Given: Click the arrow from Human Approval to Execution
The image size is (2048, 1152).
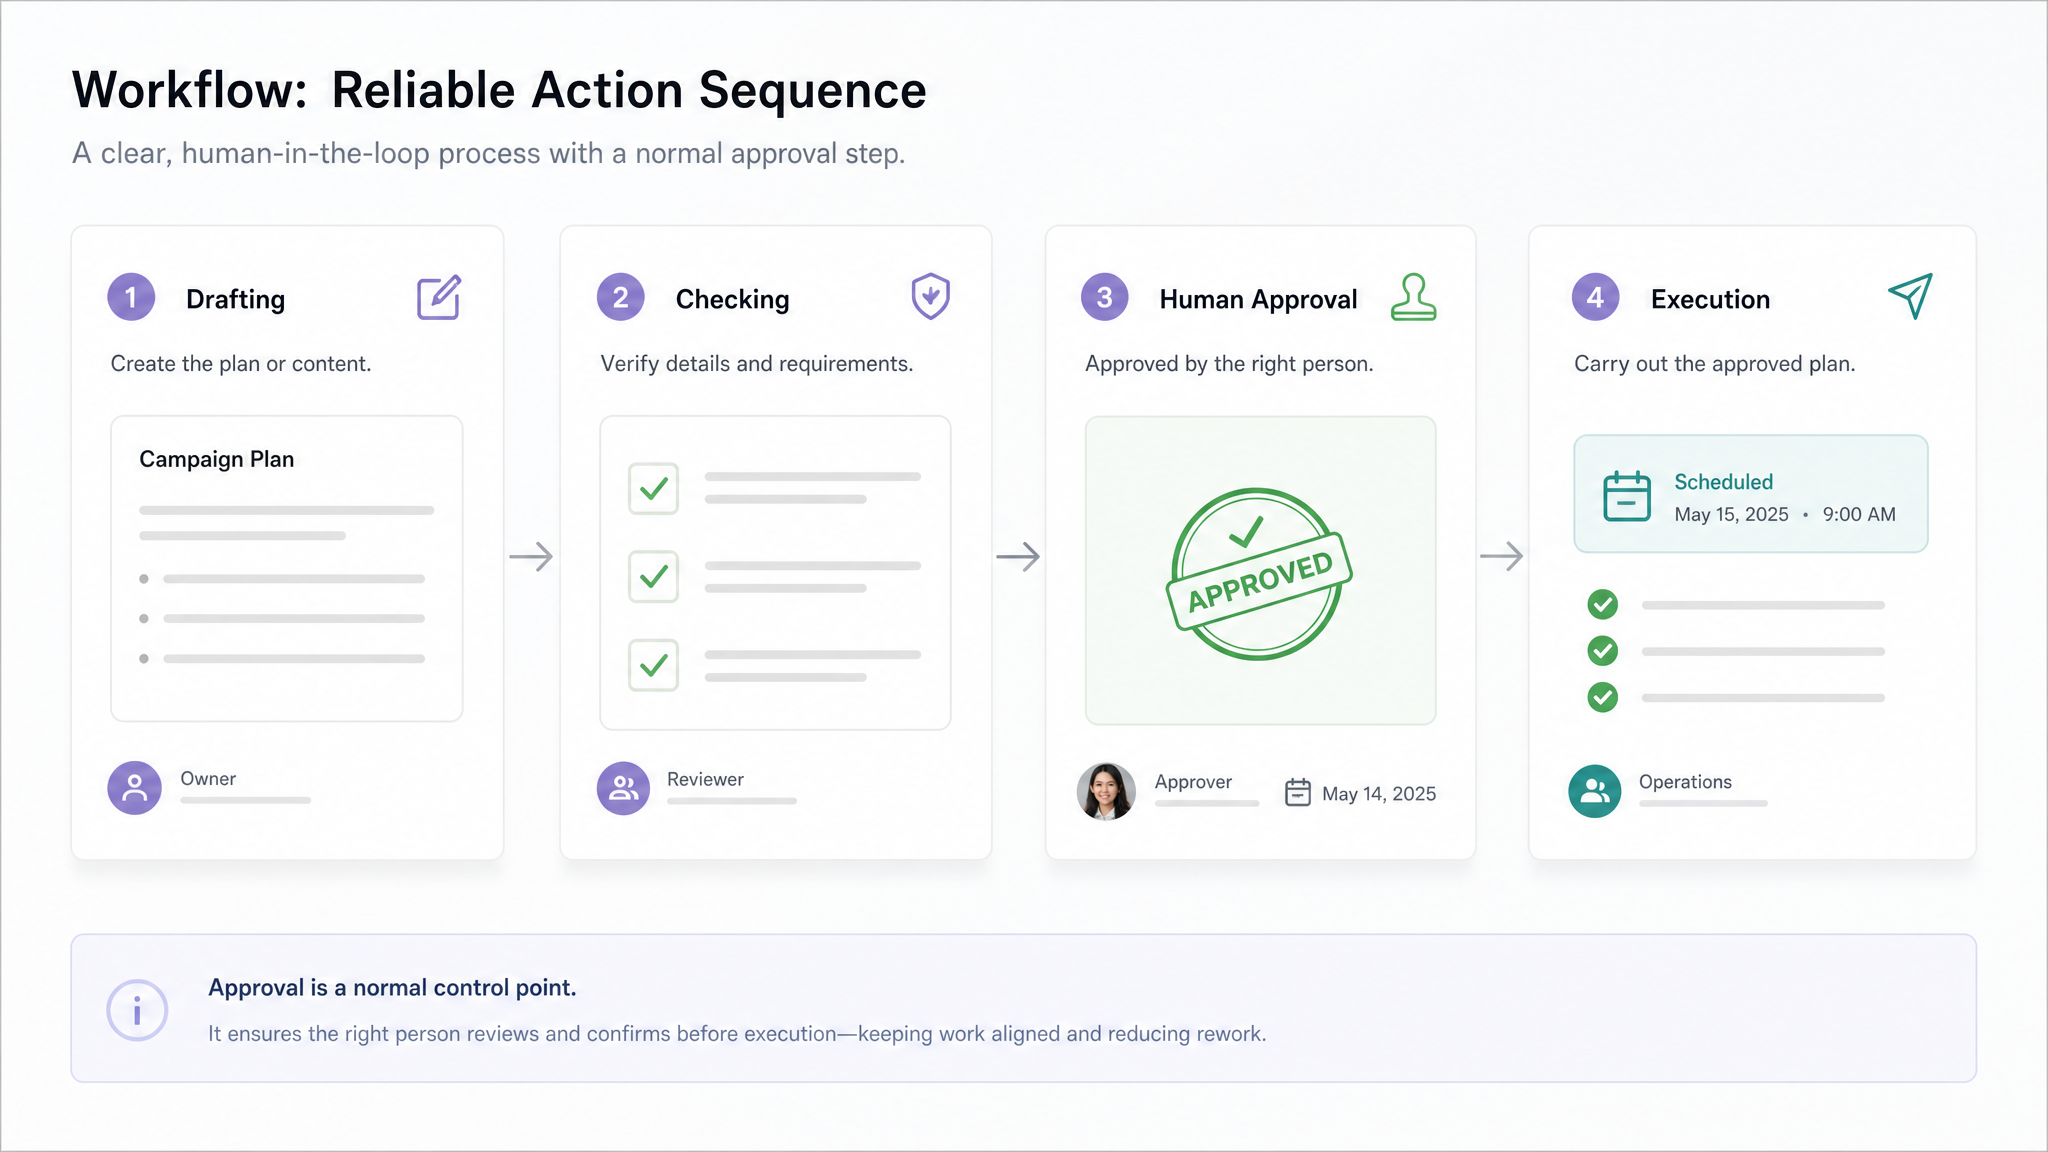Looking at the screenshot, I should point(1501,556).
